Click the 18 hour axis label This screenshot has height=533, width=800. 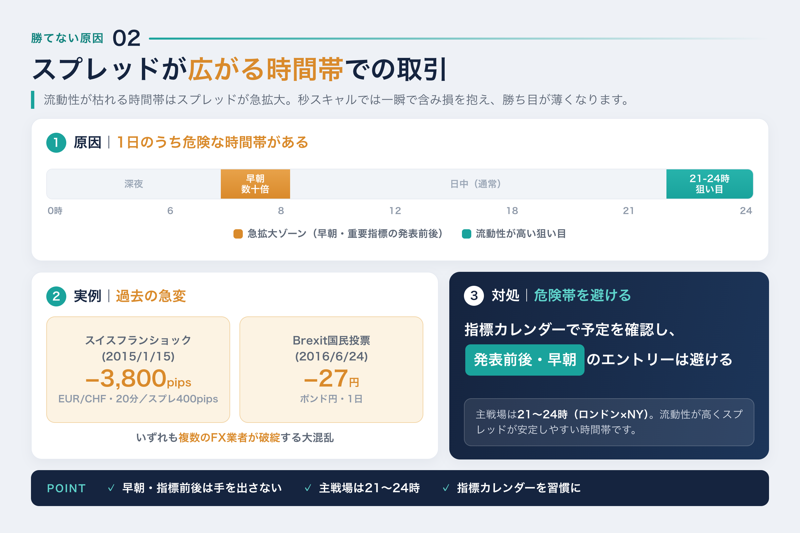[x=512, y=211]
